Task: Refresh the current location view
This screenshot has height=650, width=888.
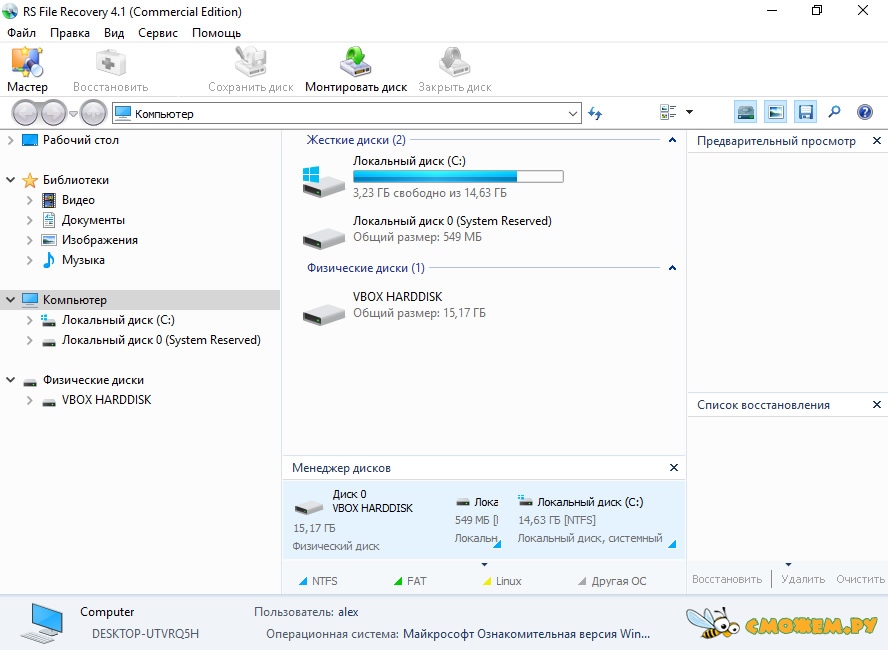Action: tap(595, 113)
